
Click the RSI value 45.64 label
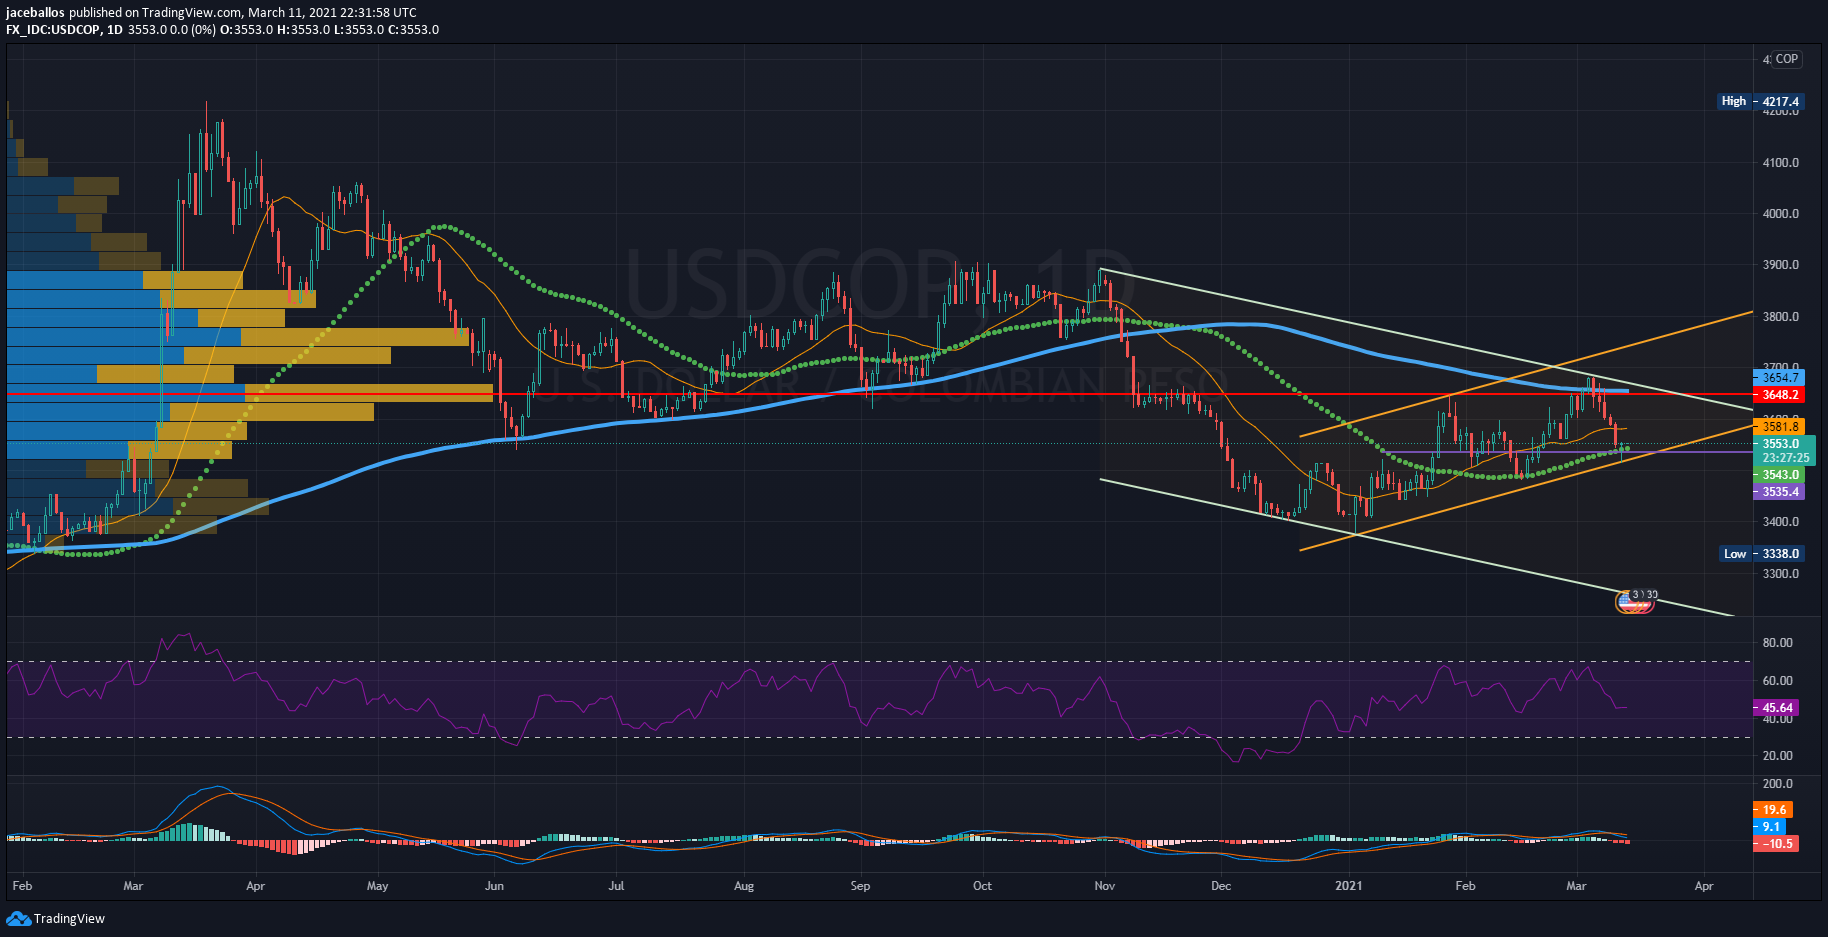[x=1777, y=708]
